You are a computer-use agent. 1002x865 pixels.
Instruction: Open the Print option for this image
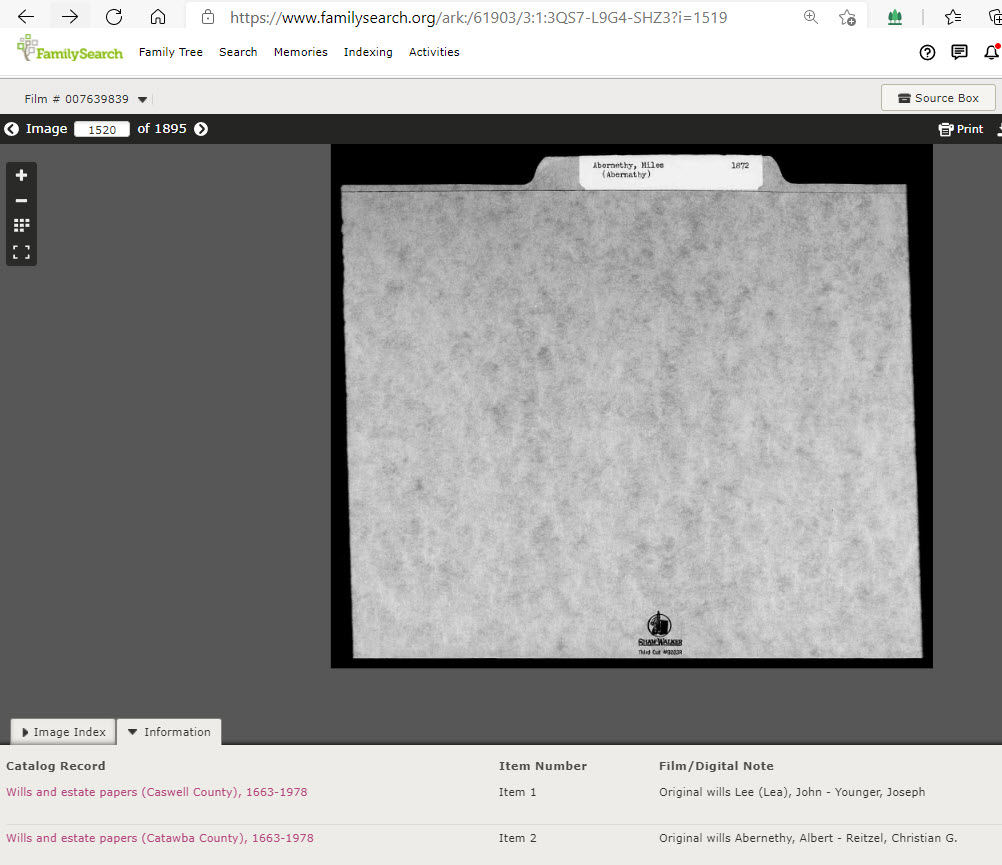pyautogui.click(x=960, y=128)
